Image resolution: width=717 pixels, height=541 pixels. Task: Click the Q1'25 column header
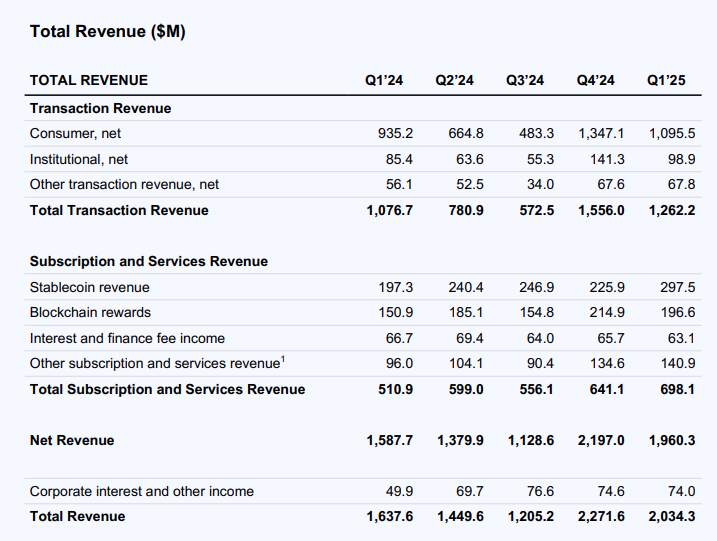pyautogui.click(x=666, y=81)
